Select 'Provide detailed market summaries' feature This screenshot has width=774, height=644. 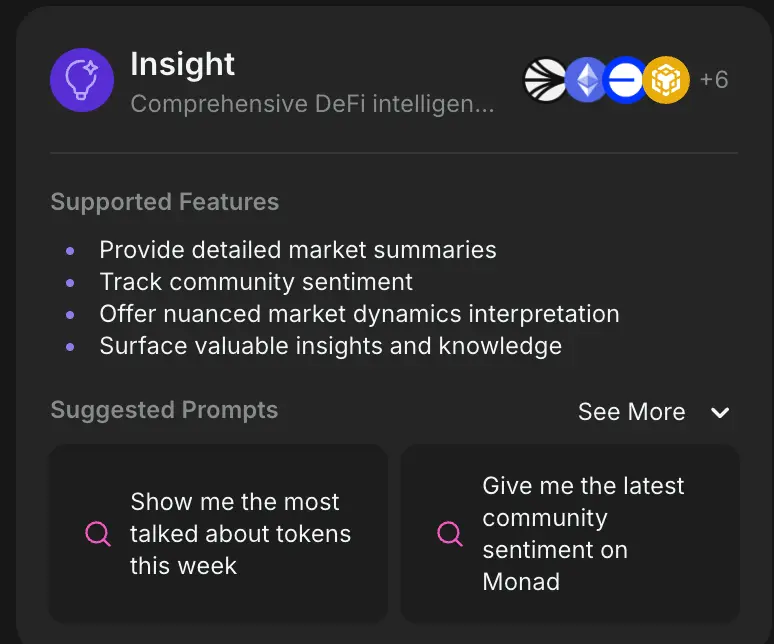pos(298,250)
